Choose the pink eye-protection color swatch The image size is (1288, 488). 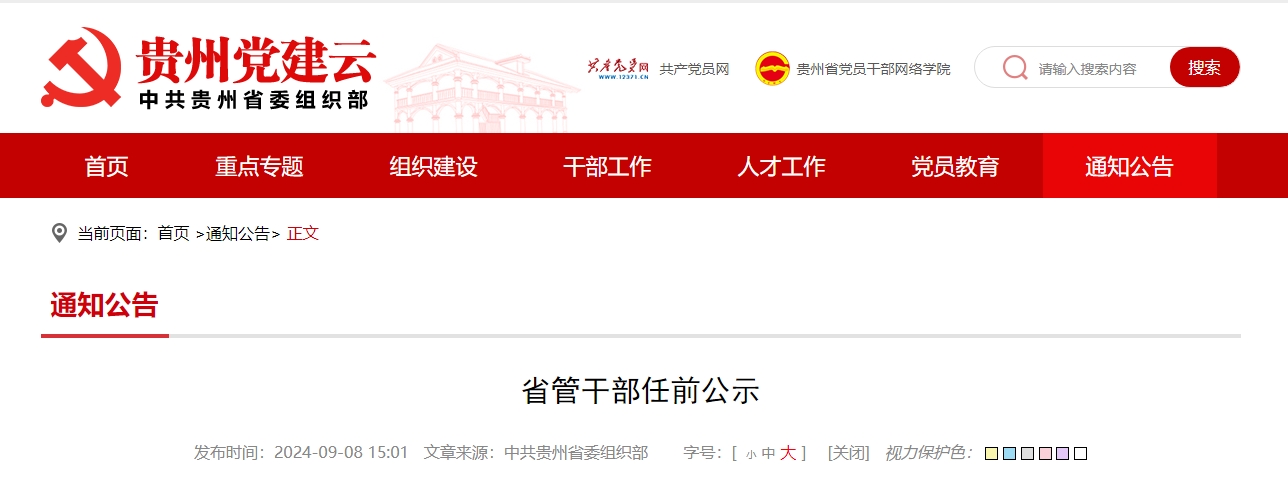pos(1045,454)
